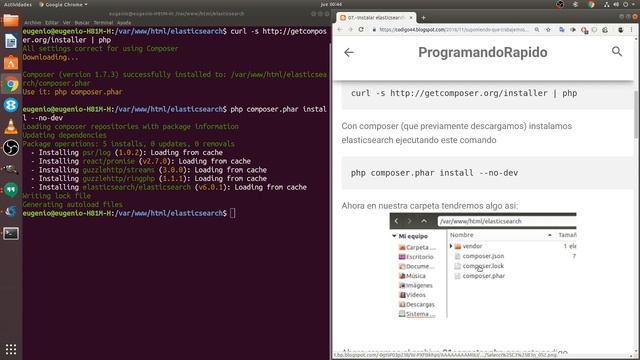Open the clock and calendar in the top panel
The height and width of the screenshot is (360, 640).
(331, 4)
